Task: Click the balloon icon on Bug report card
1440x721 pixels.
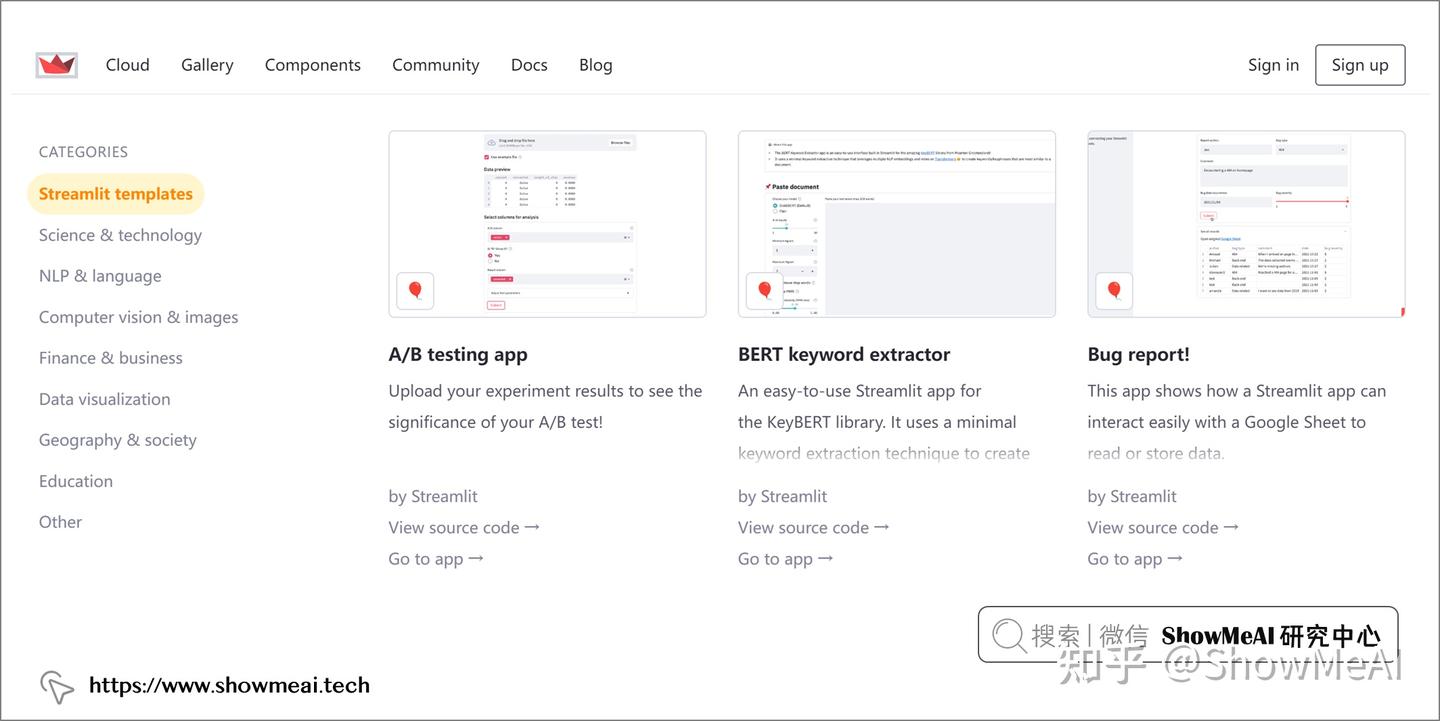Action: (x=1114, y=291)
